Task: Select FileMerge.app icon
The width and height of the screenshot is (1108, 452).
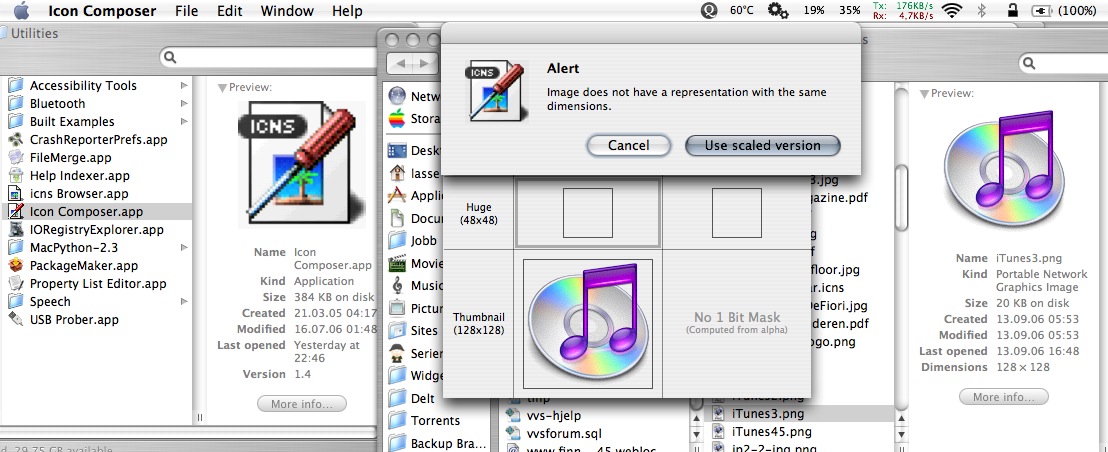Action: pos(16,157)
